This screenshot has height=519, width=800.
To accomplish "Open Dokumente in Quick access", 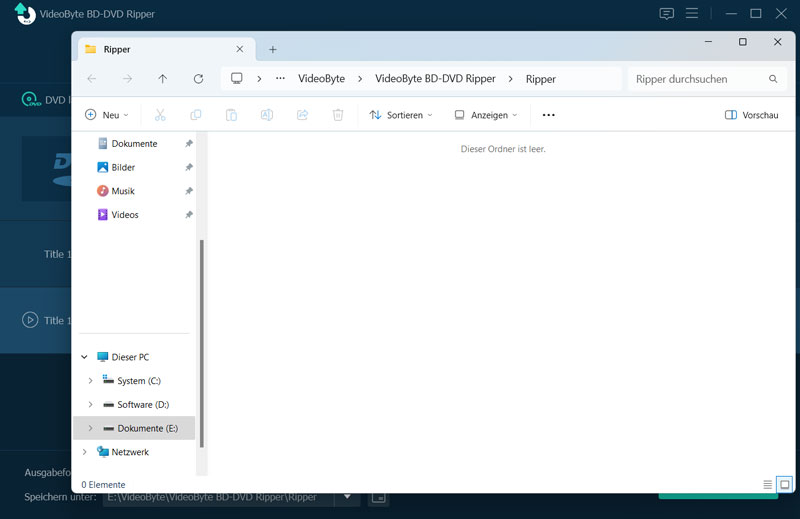I will (134, 143).
